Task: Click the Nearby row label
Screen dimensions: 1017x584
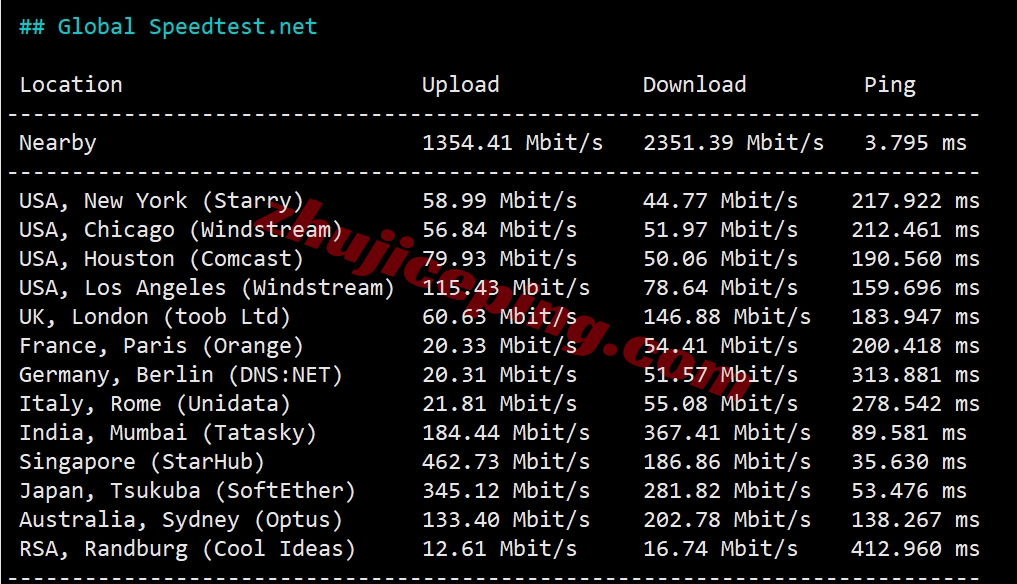Action: coord(58,143)
